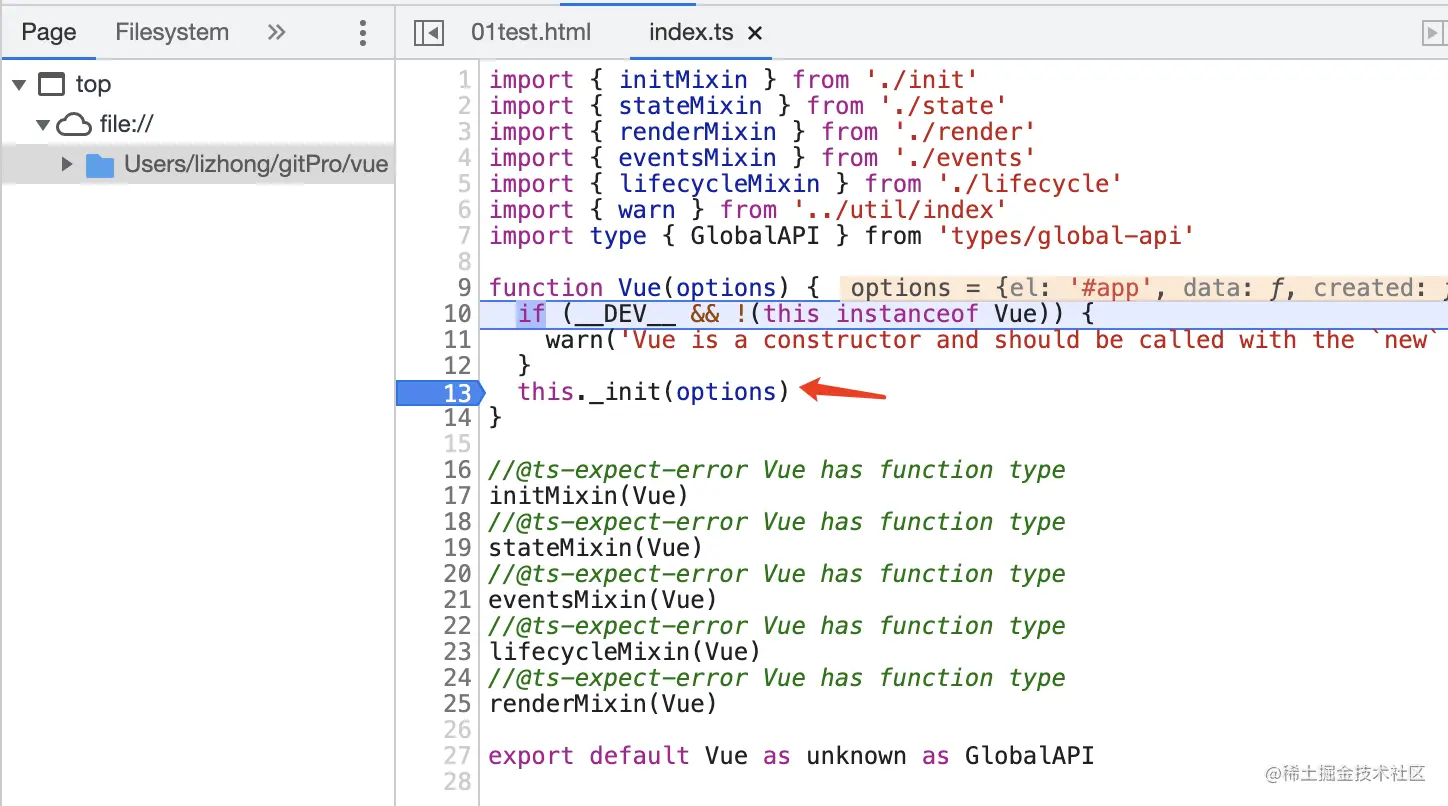Image resolution: width=1448 pixels, height=806 pixels.
Task: Select the Users/lizhong/gitPro/vue folder label
Action: click(256, 165)
